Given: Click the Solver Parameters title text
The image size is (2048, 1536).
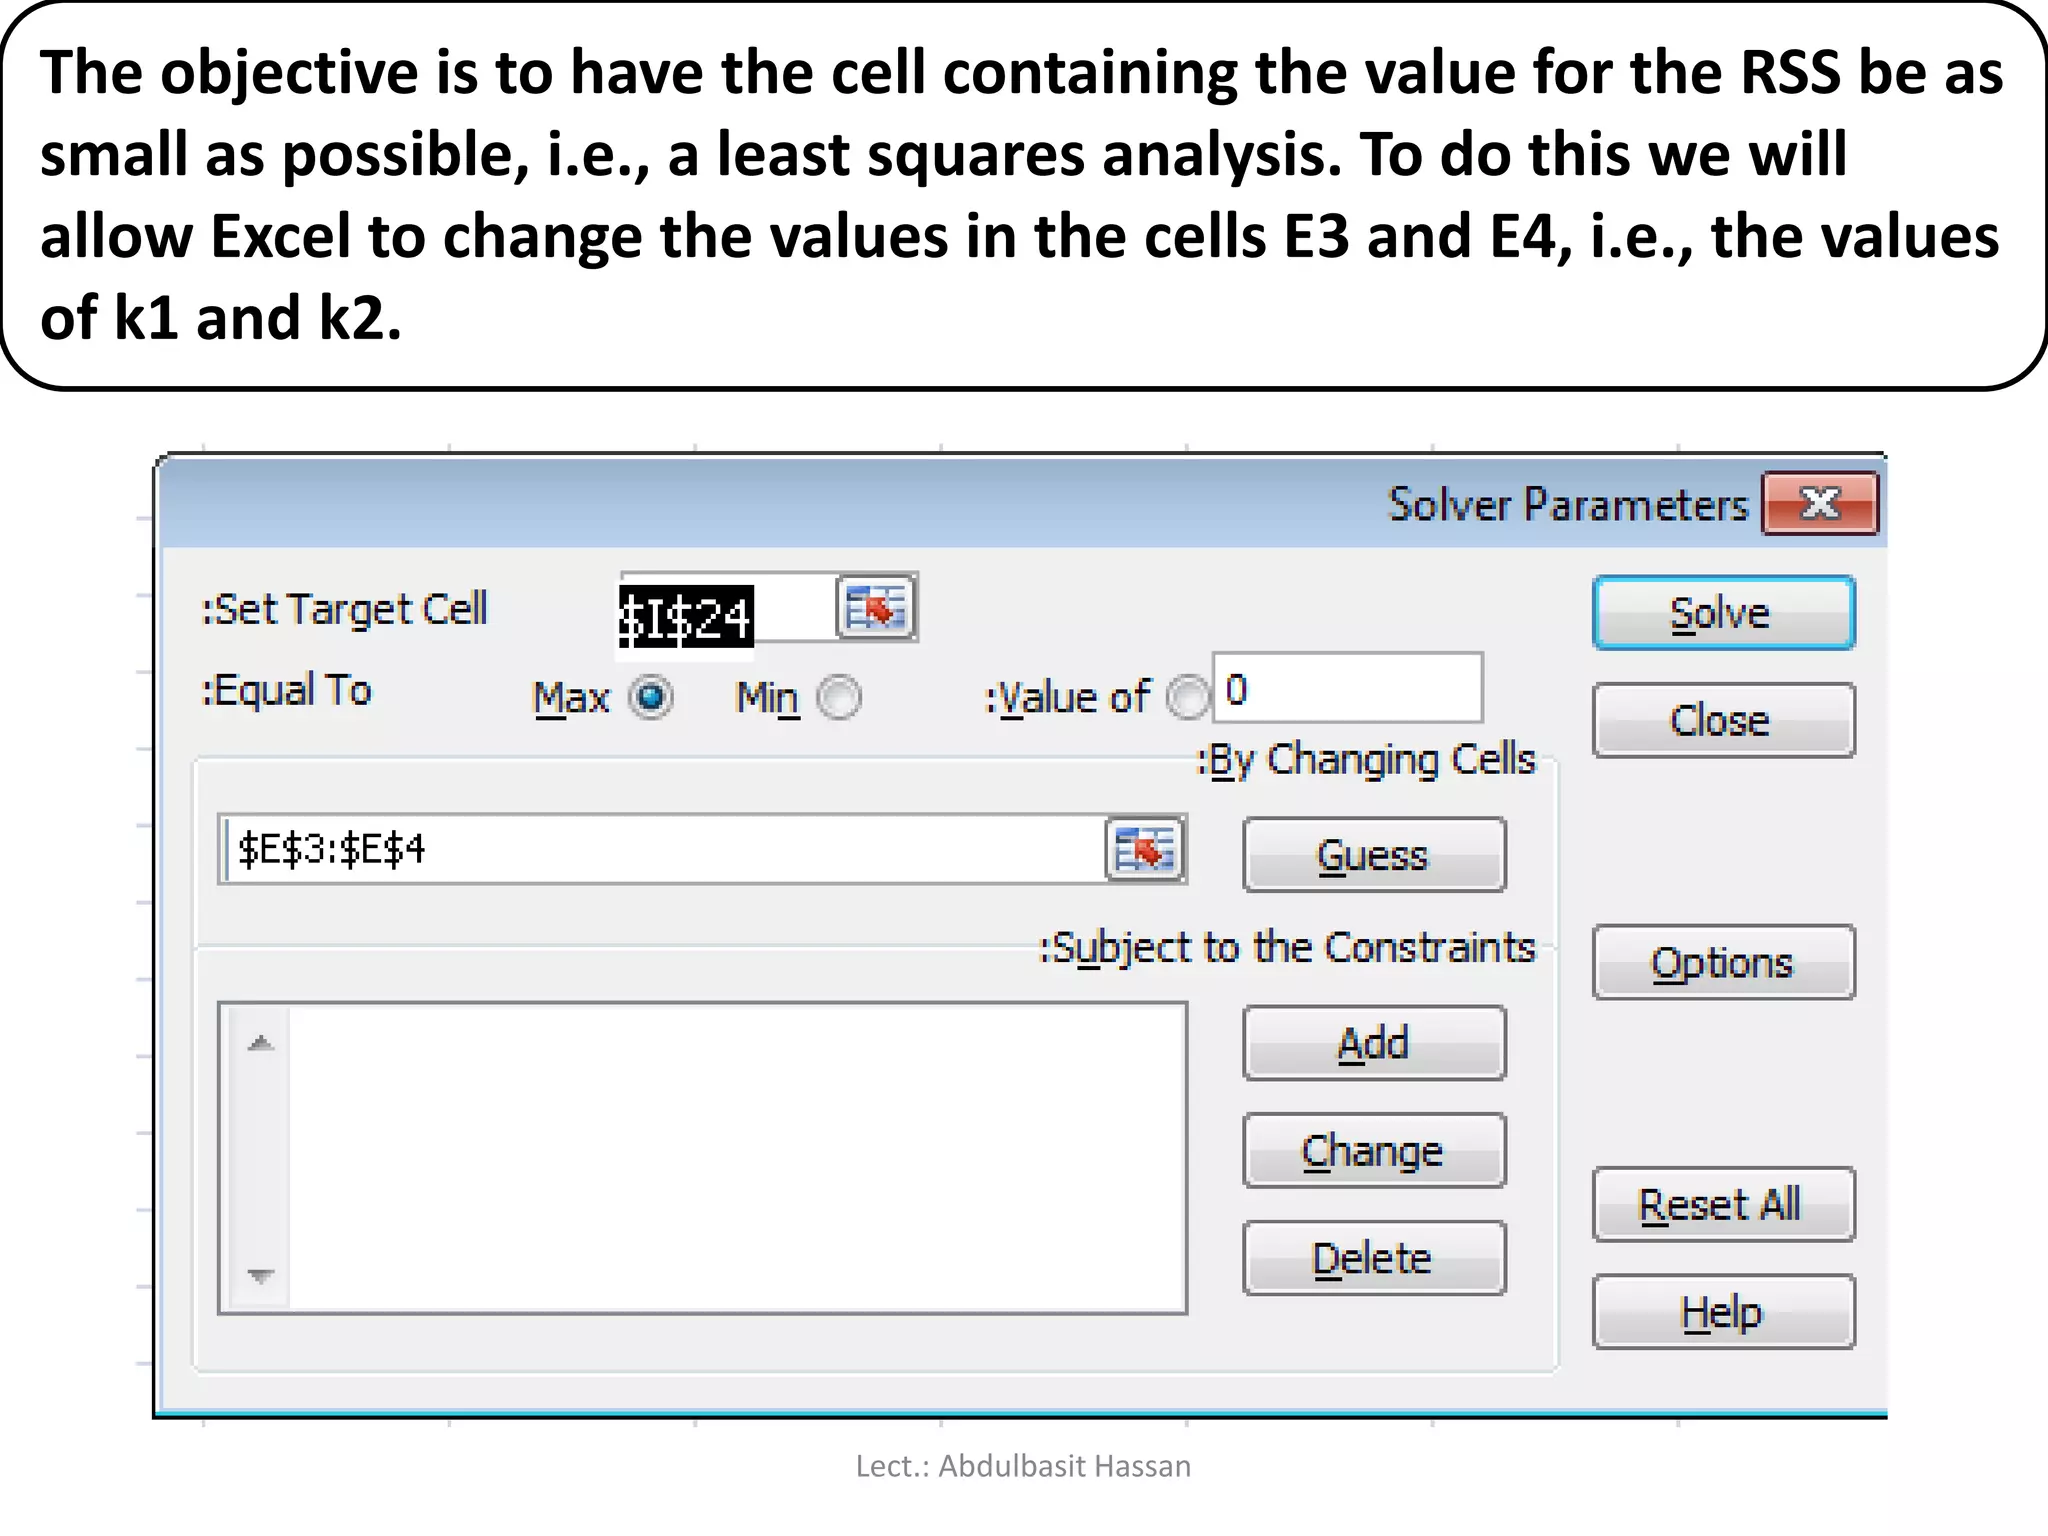Looking at the screenshot, I should [x=1568, y=504].
